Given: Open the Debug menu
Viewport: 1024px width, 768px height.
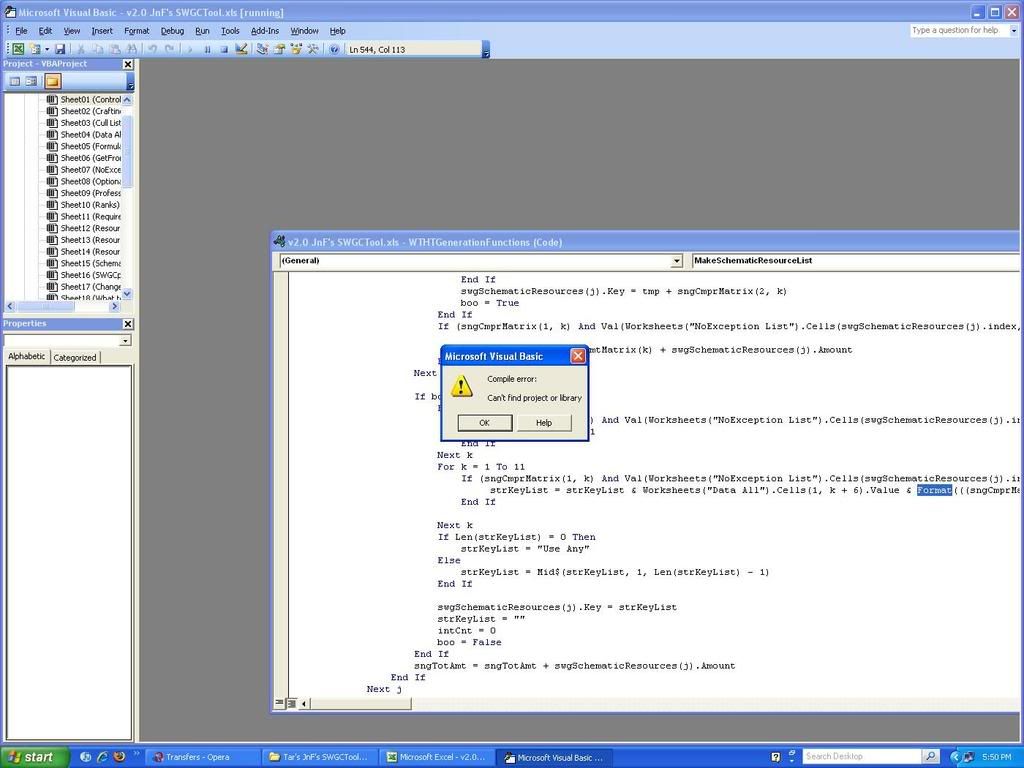Looking at the screenshot, I should (x=172, y=31).
